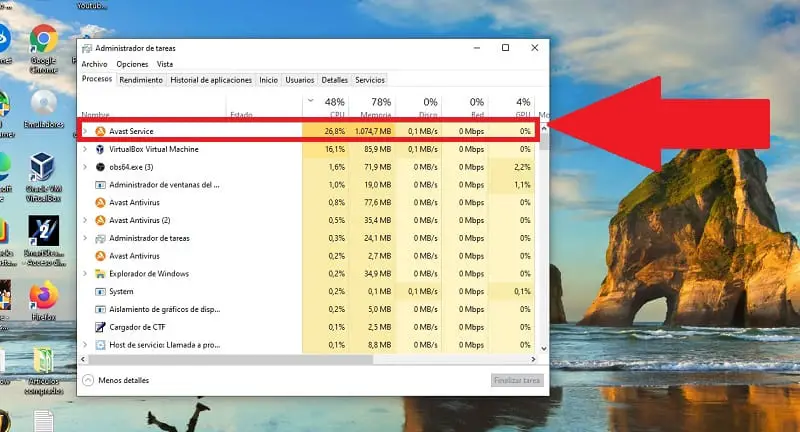Click the Cargador de CTF pen icon
800x432 pixels.
101,327
